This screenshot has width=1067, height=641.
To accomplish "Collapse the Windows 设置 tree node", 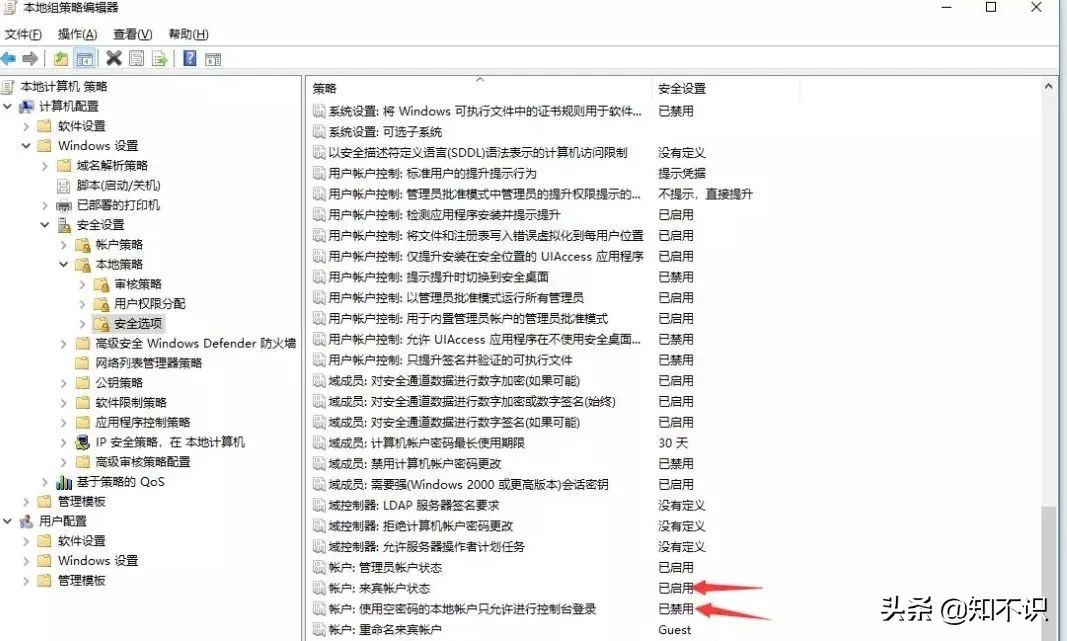I will coord(27,145).
